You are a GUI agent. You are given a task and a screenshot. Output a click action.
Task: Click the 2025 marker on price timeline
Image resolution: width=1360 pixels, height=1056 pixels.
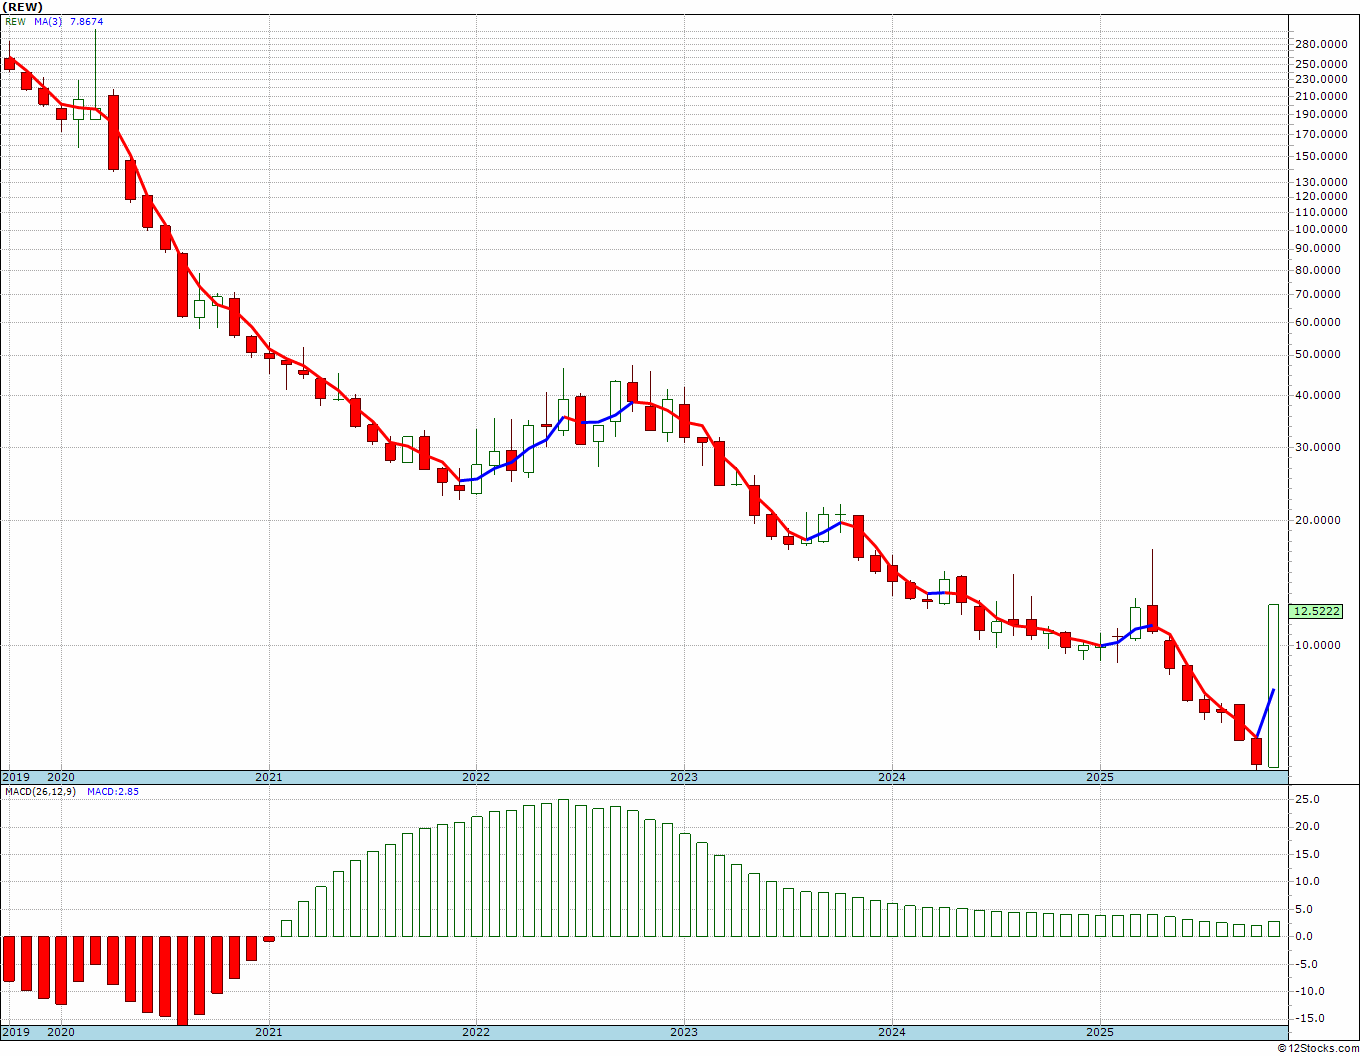tap(1100, 777)
